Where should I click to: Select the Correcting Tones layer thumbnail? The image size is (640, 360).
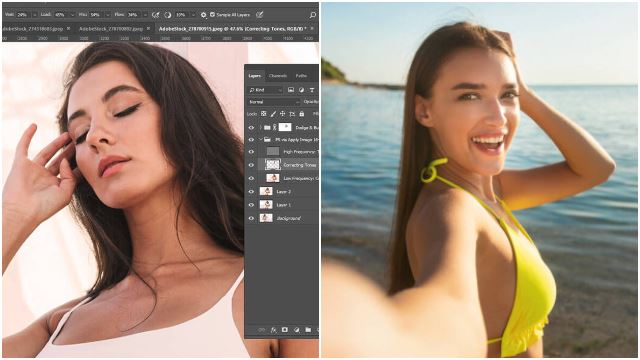coord(273,164)
